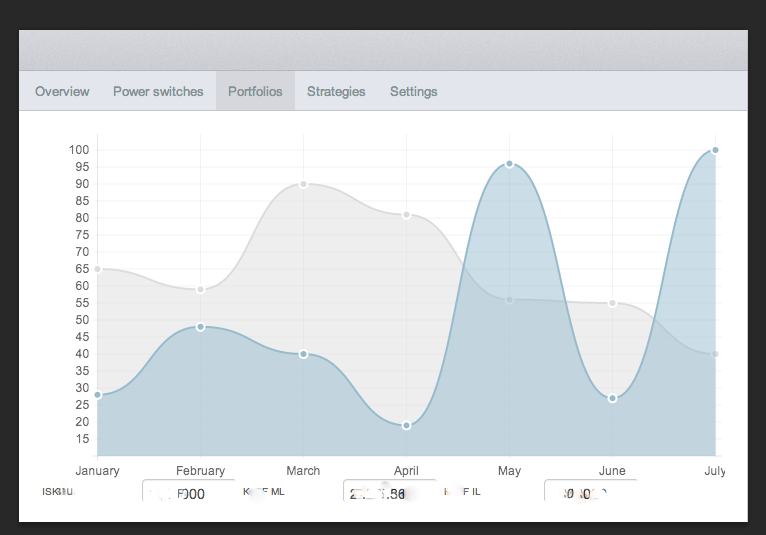The image size is (766, 535).
Task: Open the Strategies tab
Action: 336,91
